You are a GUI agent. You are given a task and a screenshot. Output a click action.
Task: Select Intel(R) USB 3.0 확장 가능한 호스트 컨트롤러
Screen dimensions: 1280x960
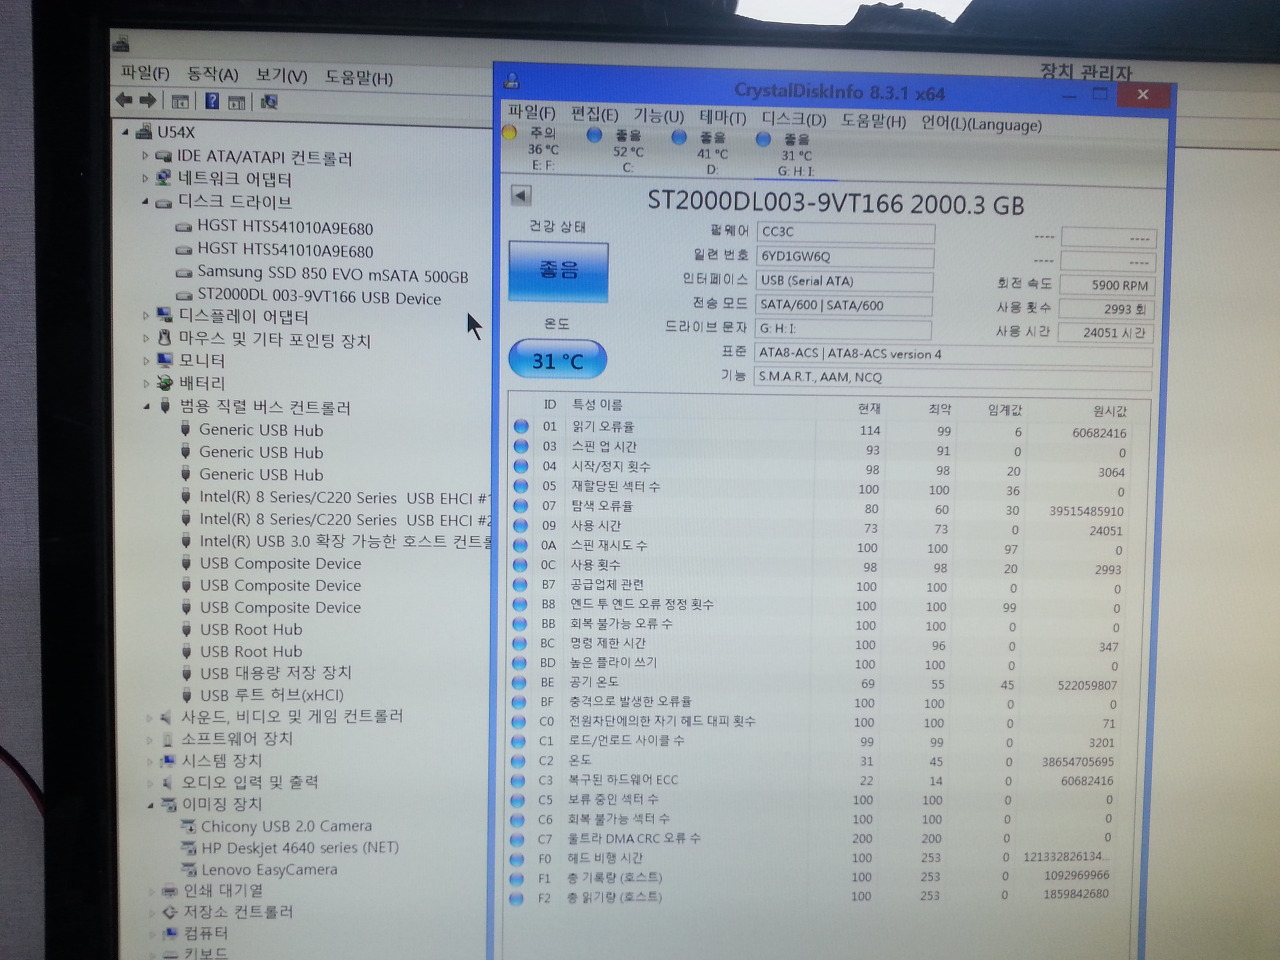tap(346, 541)
